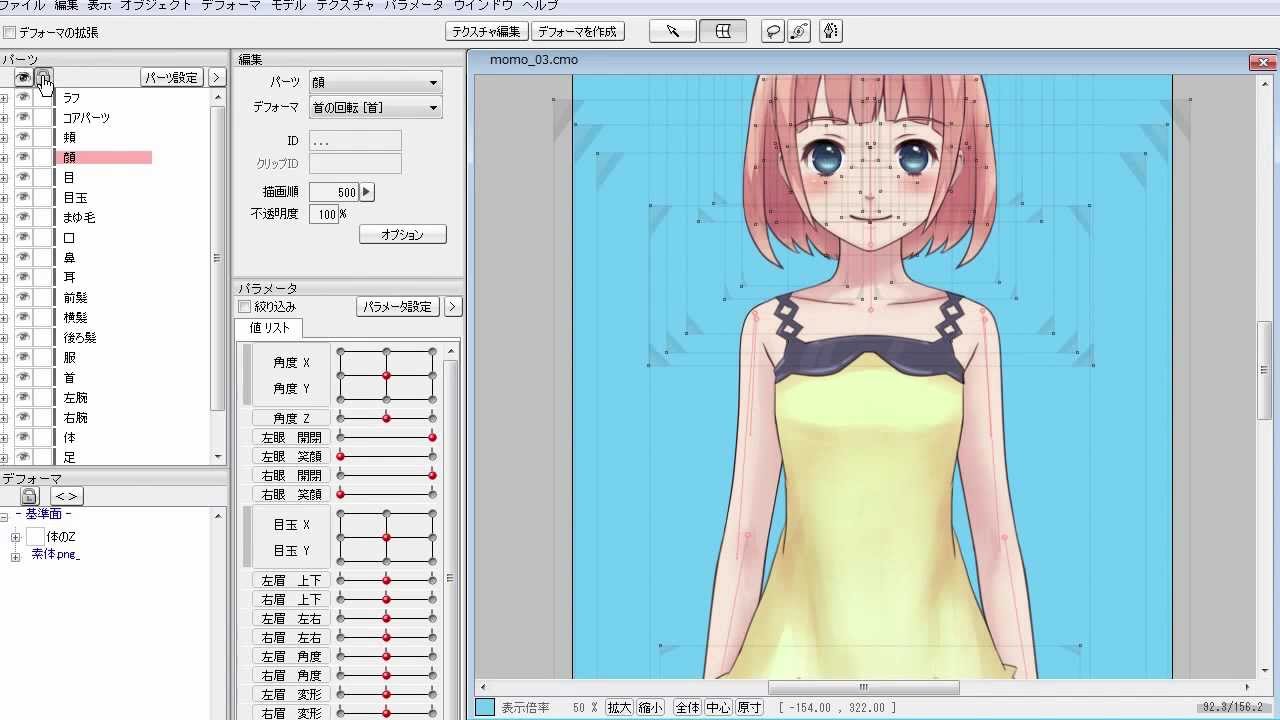The width and height of the screenshot is (1280, 720).
Task: Click the canvas horizontal scrollbar
Action: [x=863, y=687]
